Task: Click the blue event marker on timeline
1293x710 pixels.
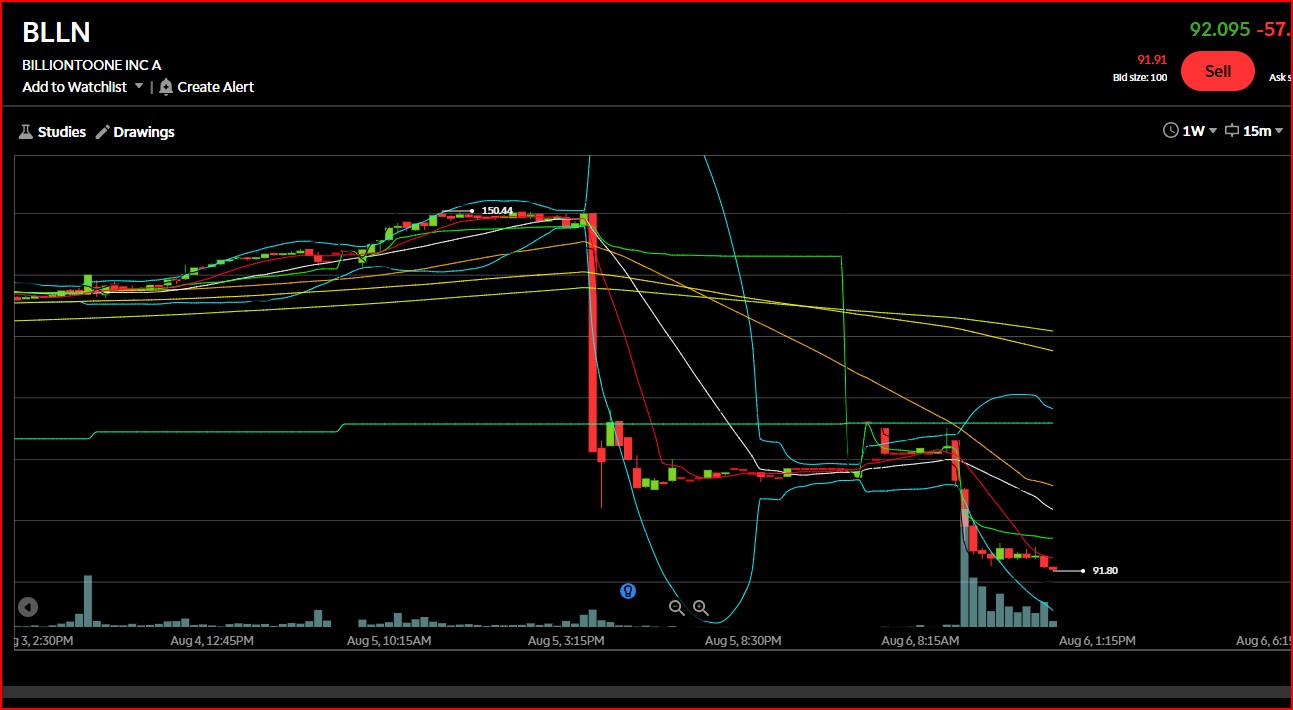Action: (x=628, y=591)
